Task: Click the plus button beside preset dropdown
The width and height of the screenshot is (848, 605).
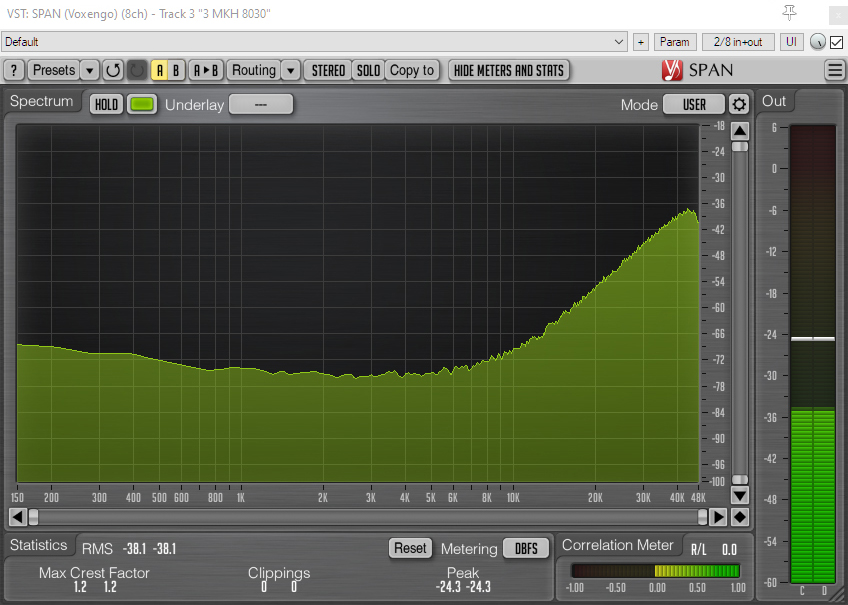Action: (x=641, y=42)
